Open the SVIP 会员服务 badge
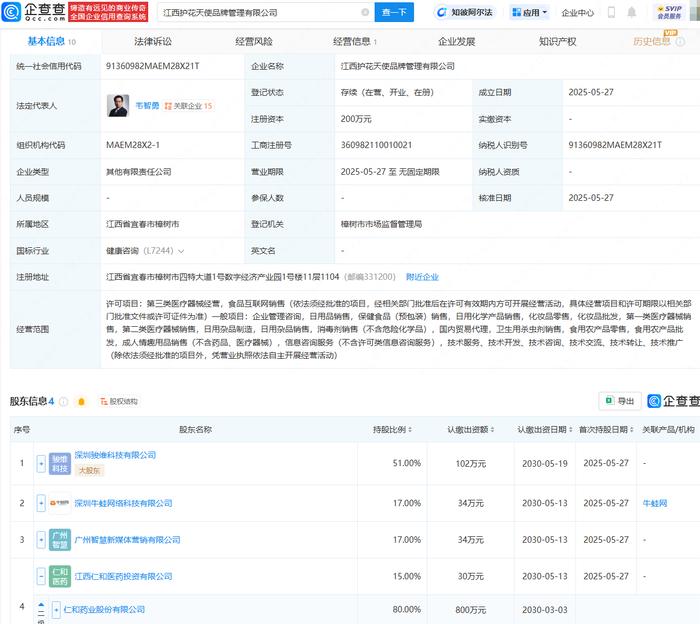This screenshot has width=700, height=624. pyautogui.click(x=669, y=12)
